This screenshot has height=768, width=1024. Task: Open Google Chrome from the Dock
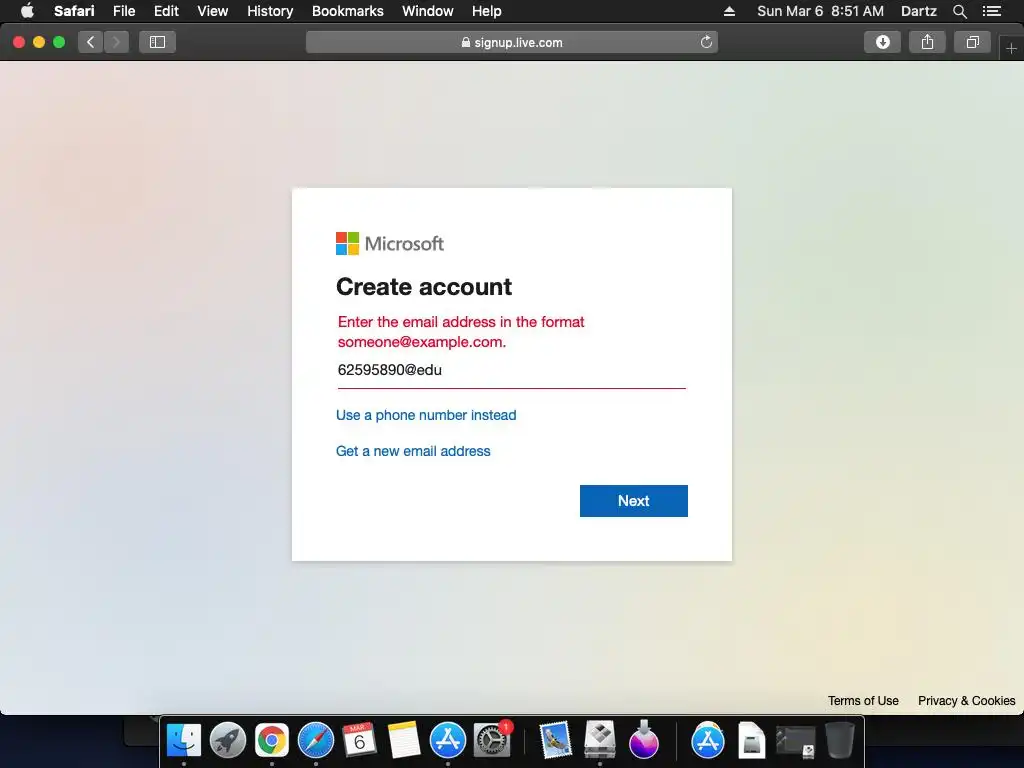(x=272, y=740)
